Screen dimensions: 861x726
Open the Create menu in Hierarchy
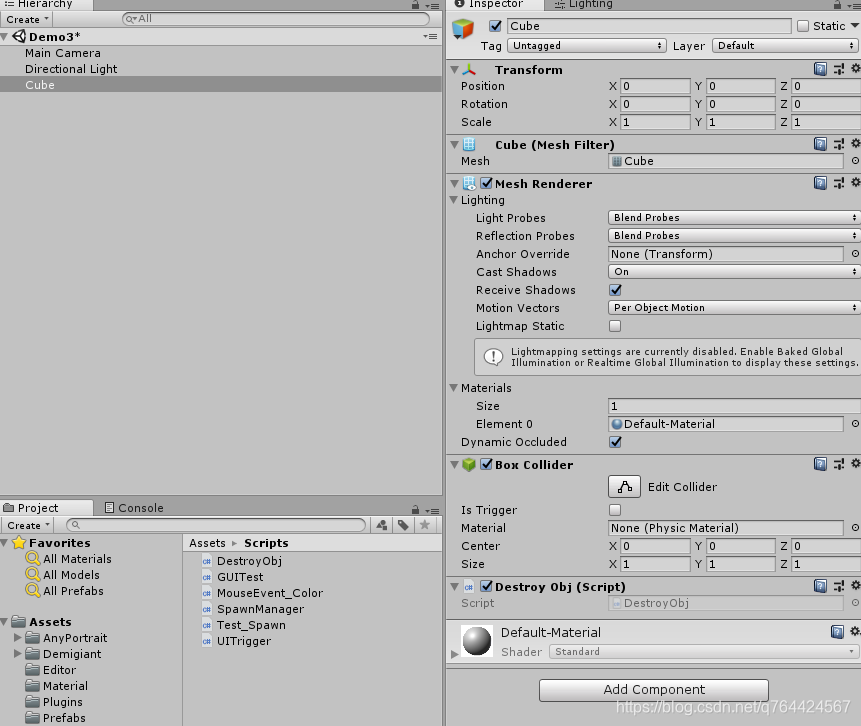(27, 19)
